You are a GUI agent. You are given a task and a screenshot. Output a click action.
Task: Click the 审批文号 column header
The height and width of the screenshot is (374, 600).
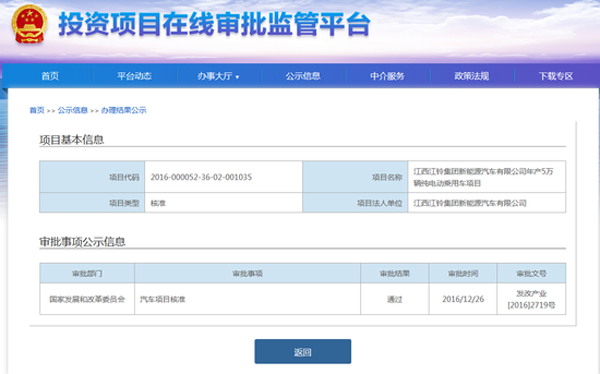(x=531, y=273)
